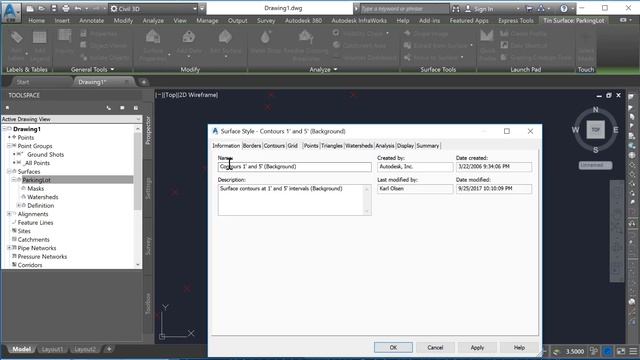
Task: Expand the Definition tree node
Action: [18, 205]
